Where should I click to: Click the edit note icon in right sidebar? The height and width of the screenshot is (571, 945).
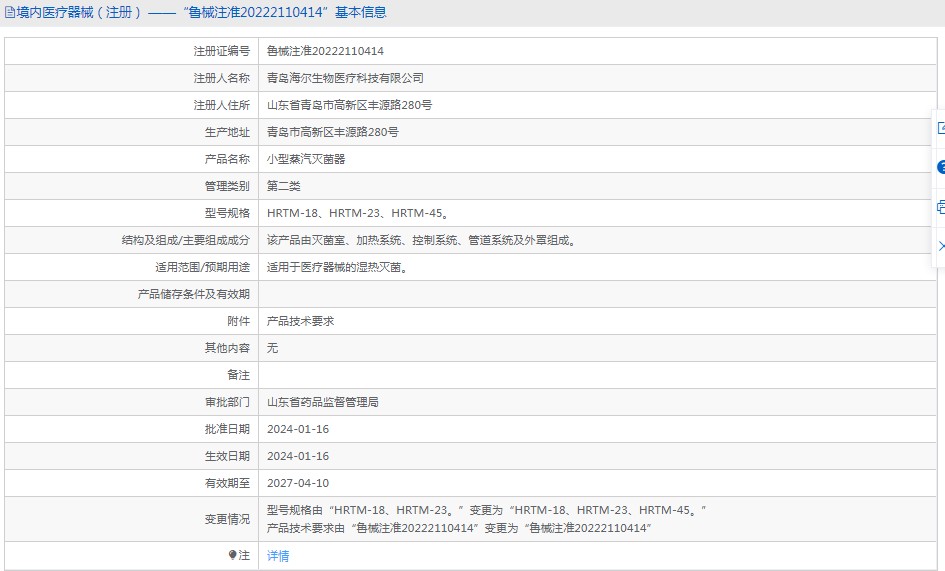click(x=941, y=128)
